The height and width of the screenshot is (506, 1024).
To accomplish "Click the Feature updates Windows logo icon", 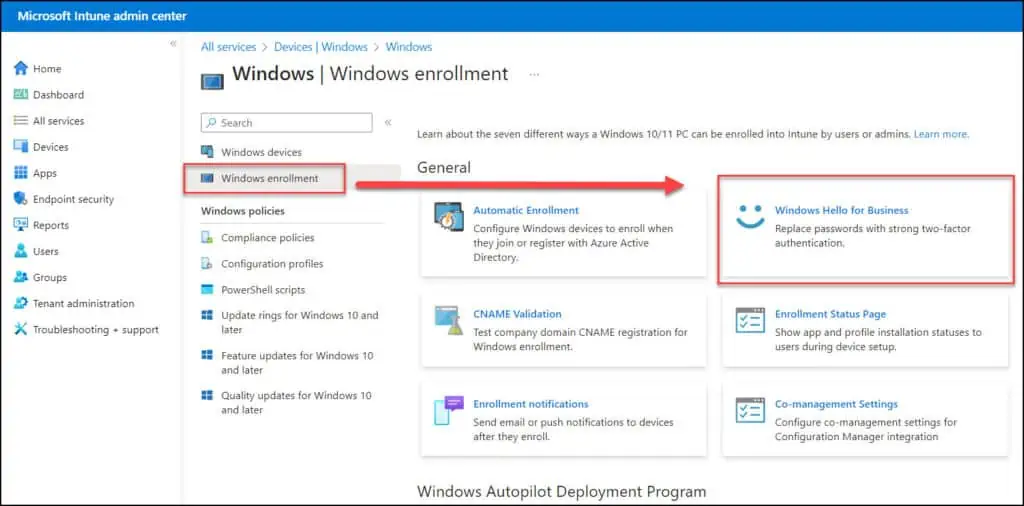I will (x=207, y=356).
